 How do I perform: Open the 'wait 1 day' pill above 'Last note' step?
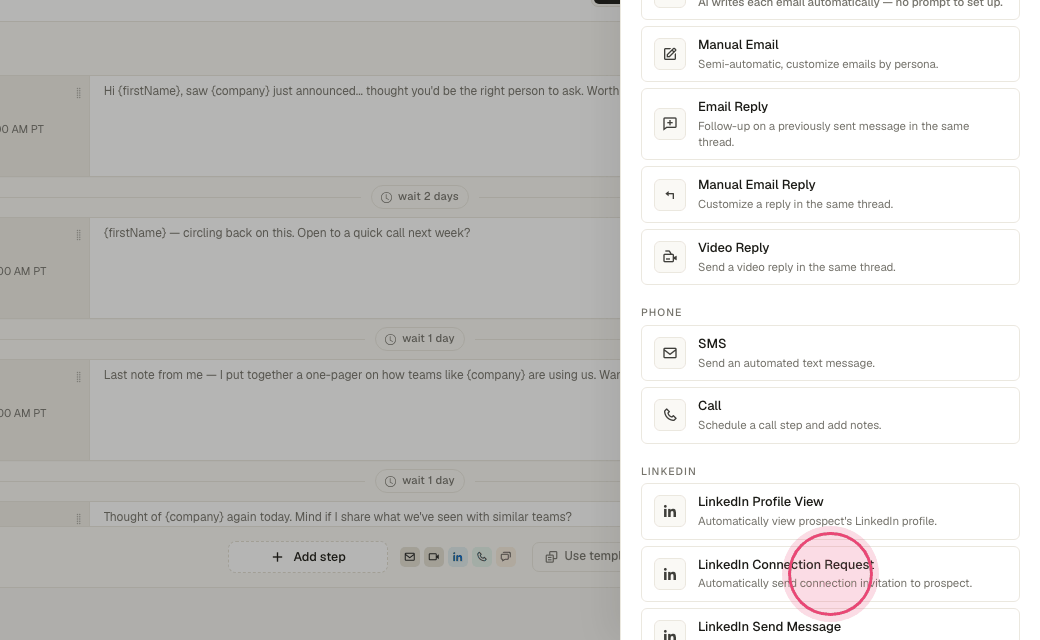coord(420,339)
